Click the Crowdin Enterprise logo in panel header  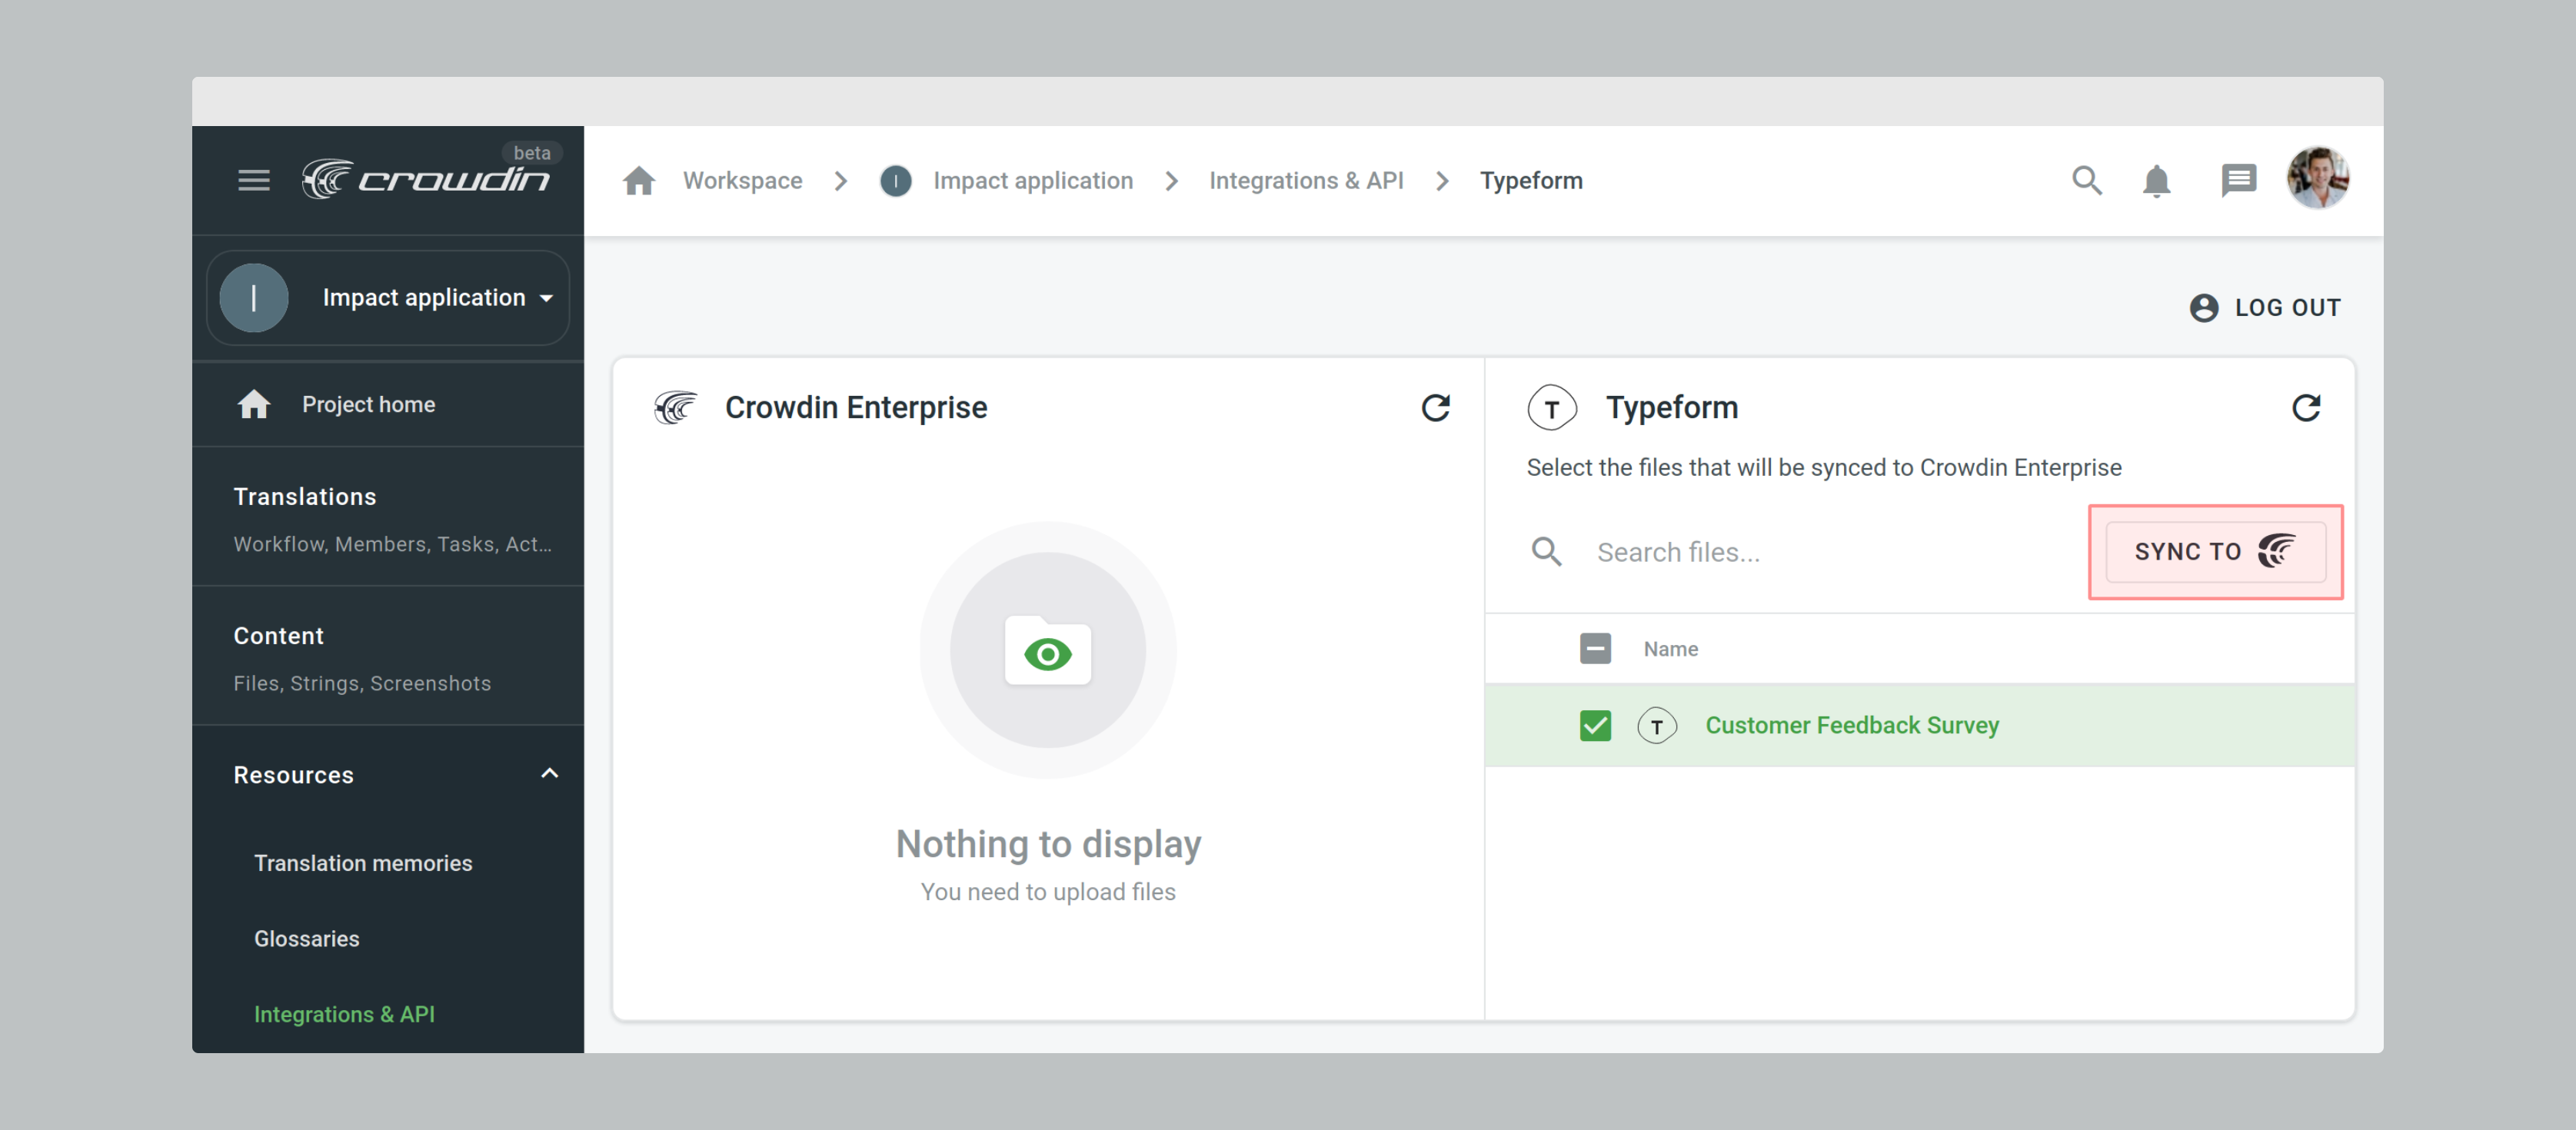[676, 408]
